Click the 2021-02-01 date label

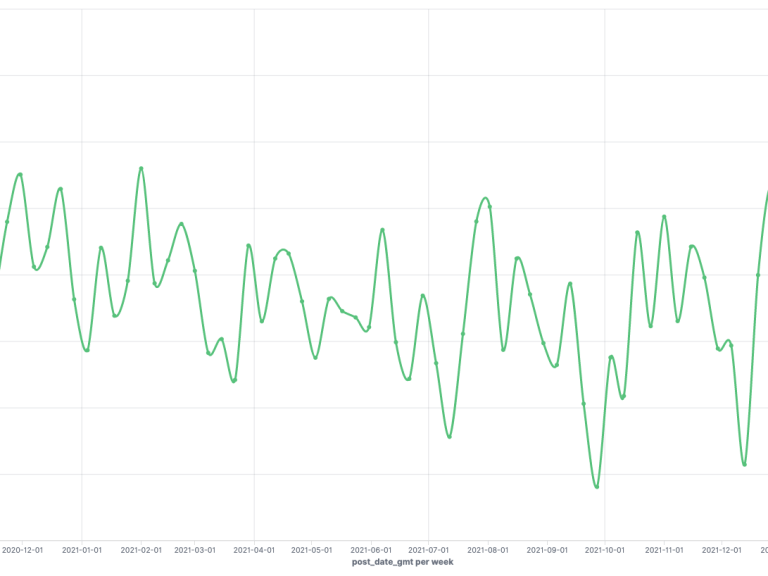[141, 550]
